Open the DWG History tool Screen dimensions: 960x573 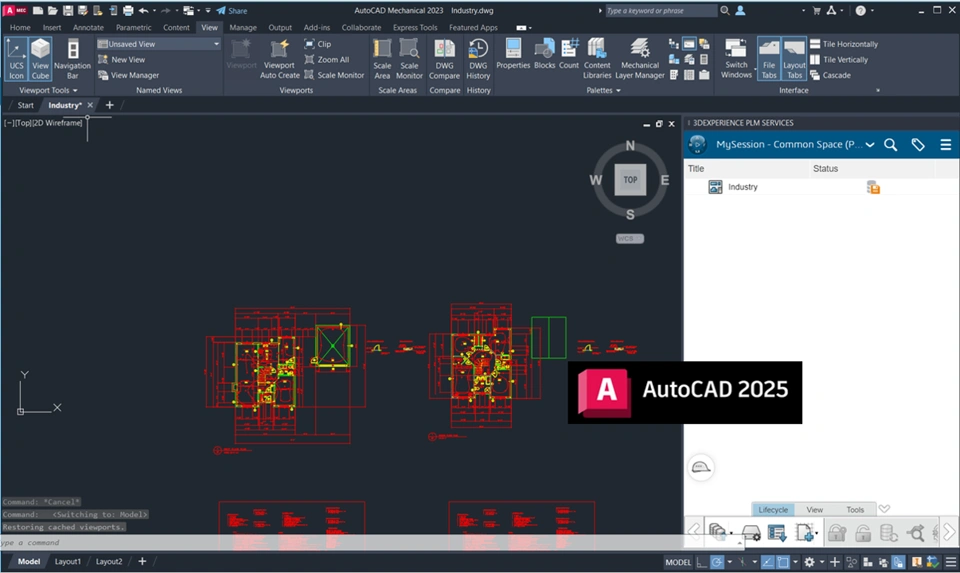point(478,59)
